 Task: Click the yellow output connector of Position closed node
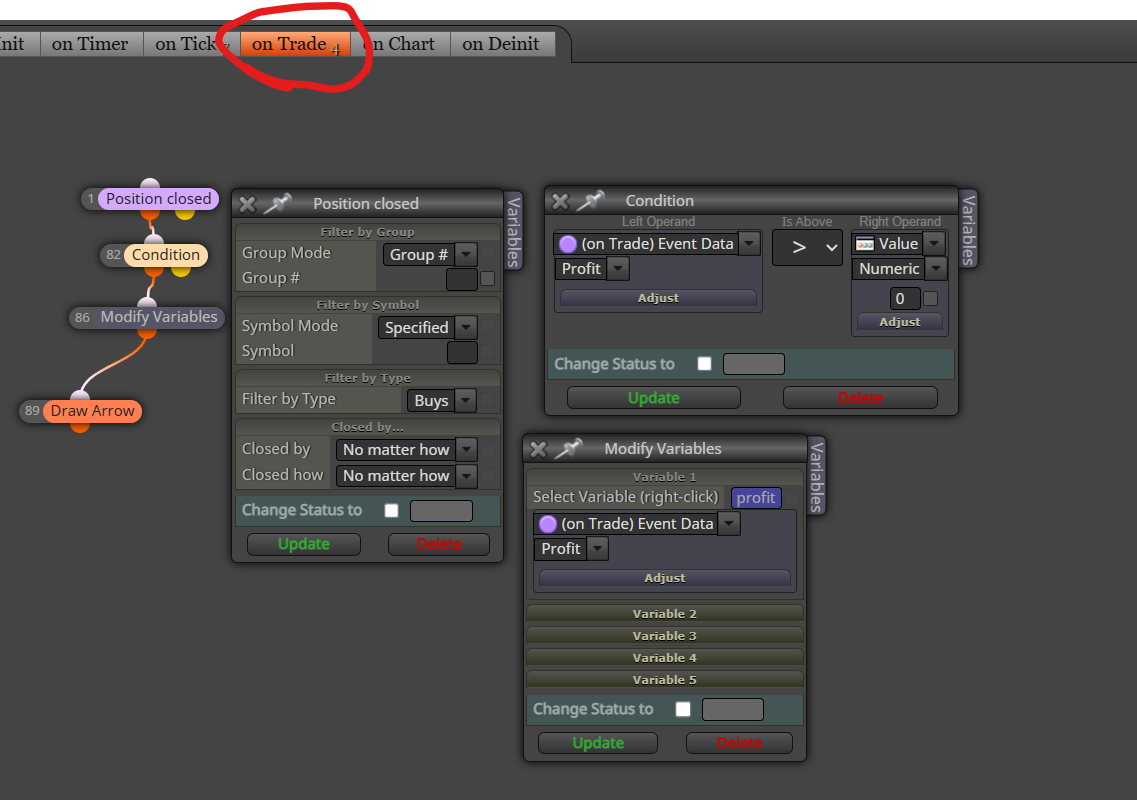pyautogui.click(x=185, y=214)
